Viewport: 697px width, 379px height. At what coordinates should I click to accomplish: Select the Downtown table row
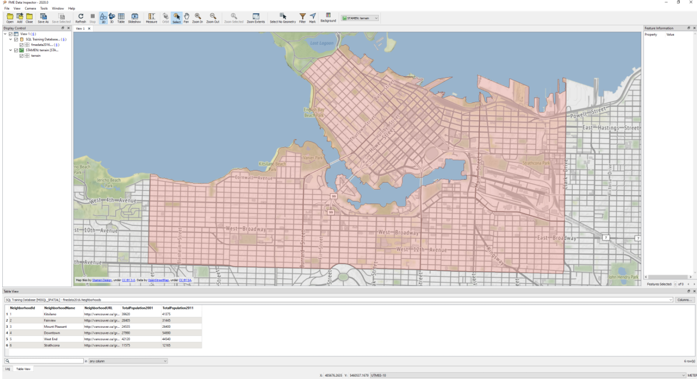tap(103, 333)
